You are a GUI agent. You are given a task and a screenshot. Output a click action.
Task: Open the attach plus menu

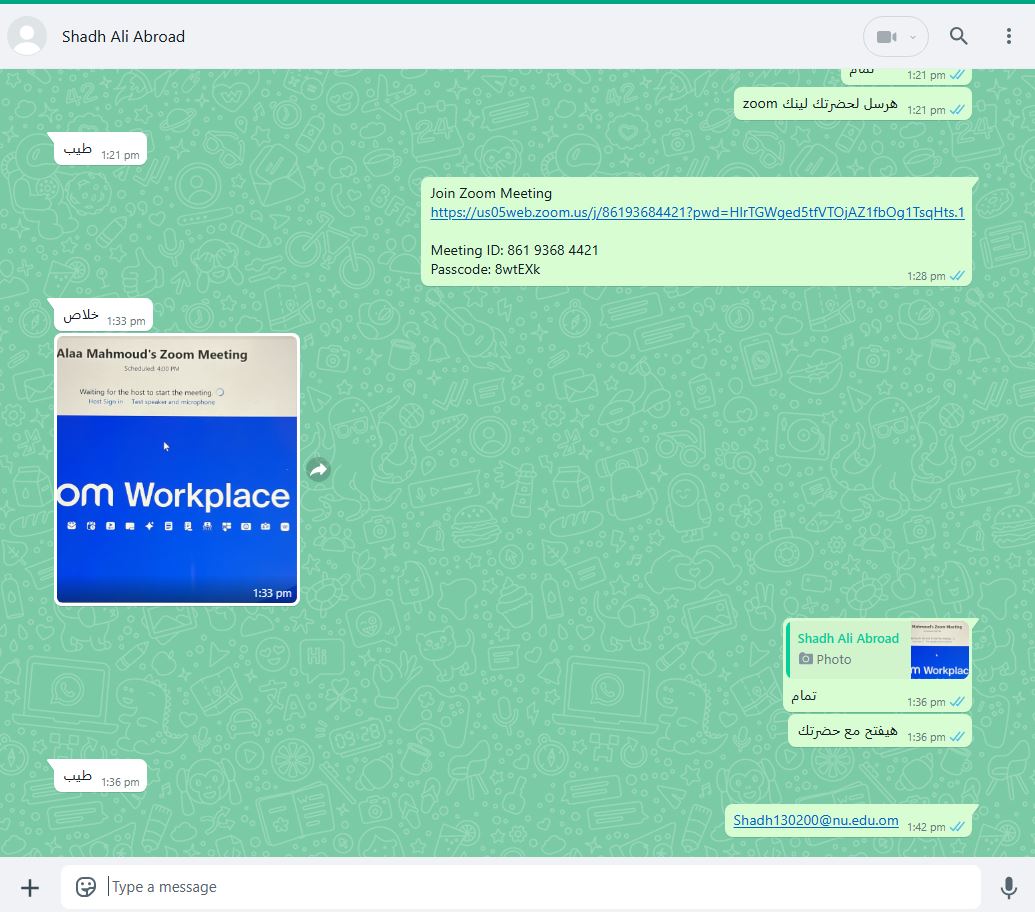(x=30, y=888)
